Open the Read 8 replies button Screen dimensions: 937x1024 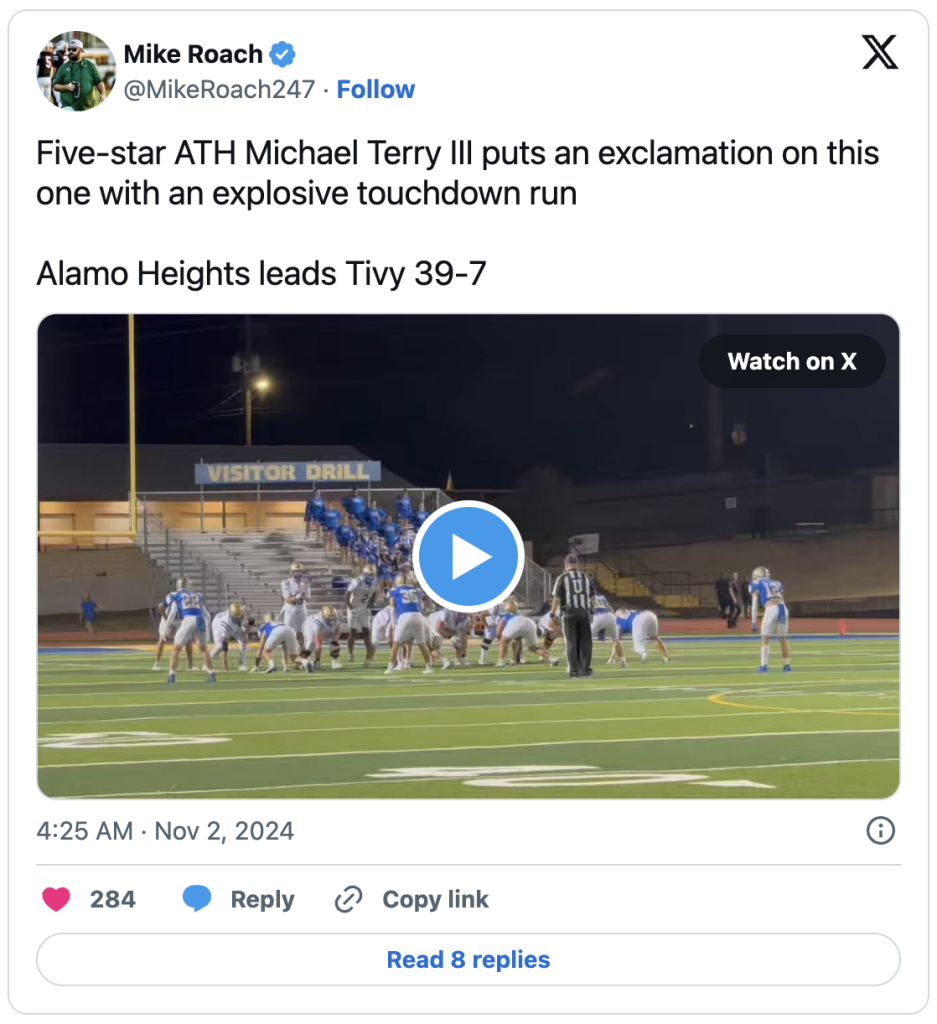pos(468,960)
